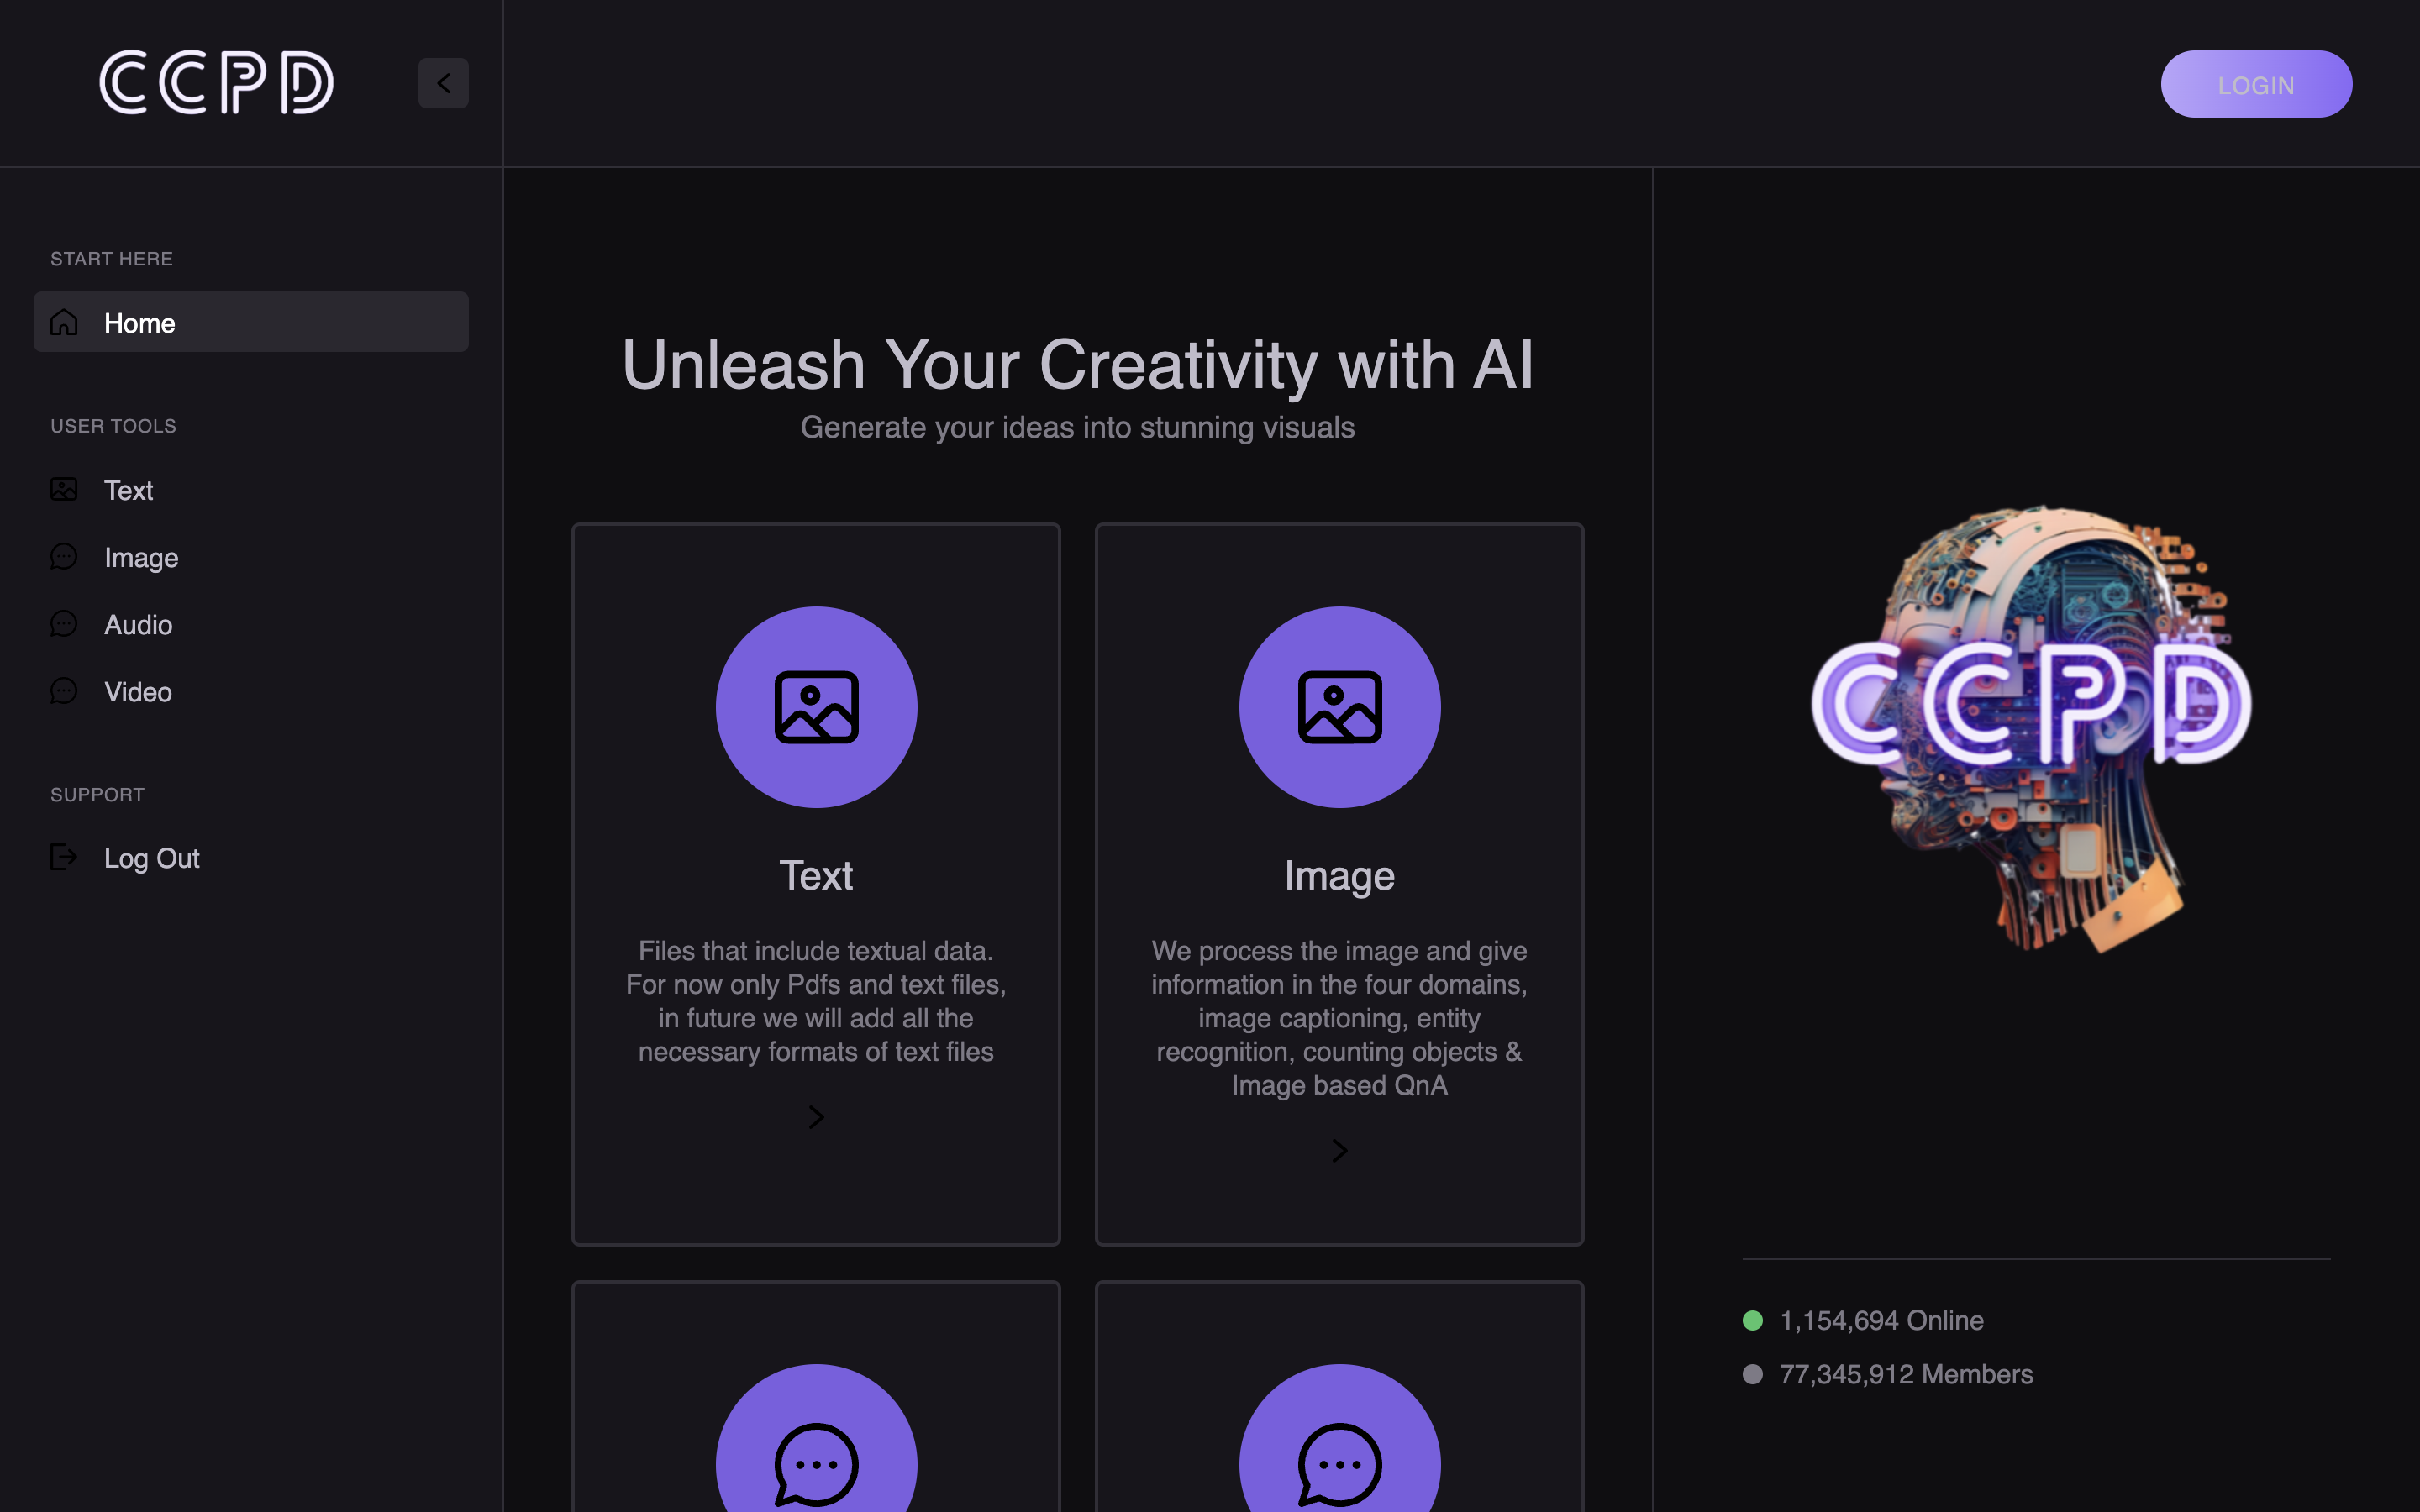This screenshot has height=1512, width=2420.
Task: Click purple image icon on Image card
Action: click(1339, 707)
